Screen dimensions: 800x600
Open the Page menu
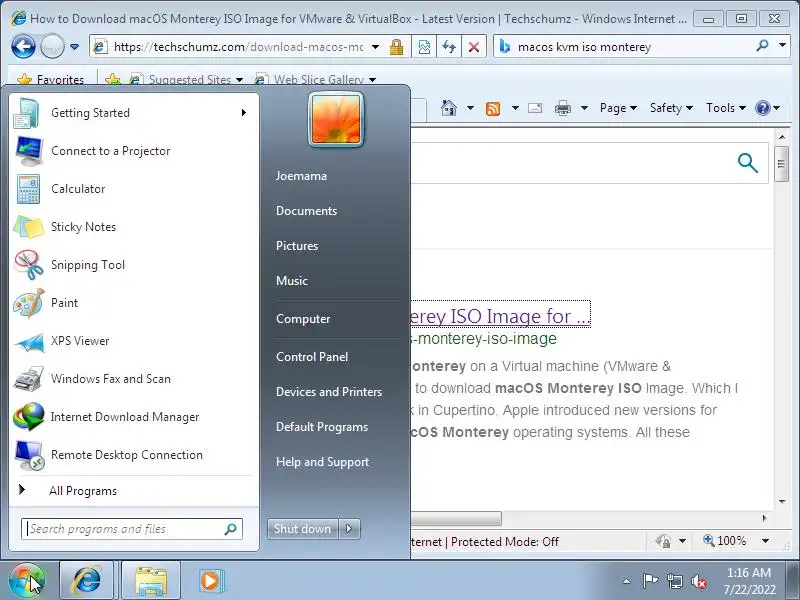pyautogui.click(x=618, y=108)
